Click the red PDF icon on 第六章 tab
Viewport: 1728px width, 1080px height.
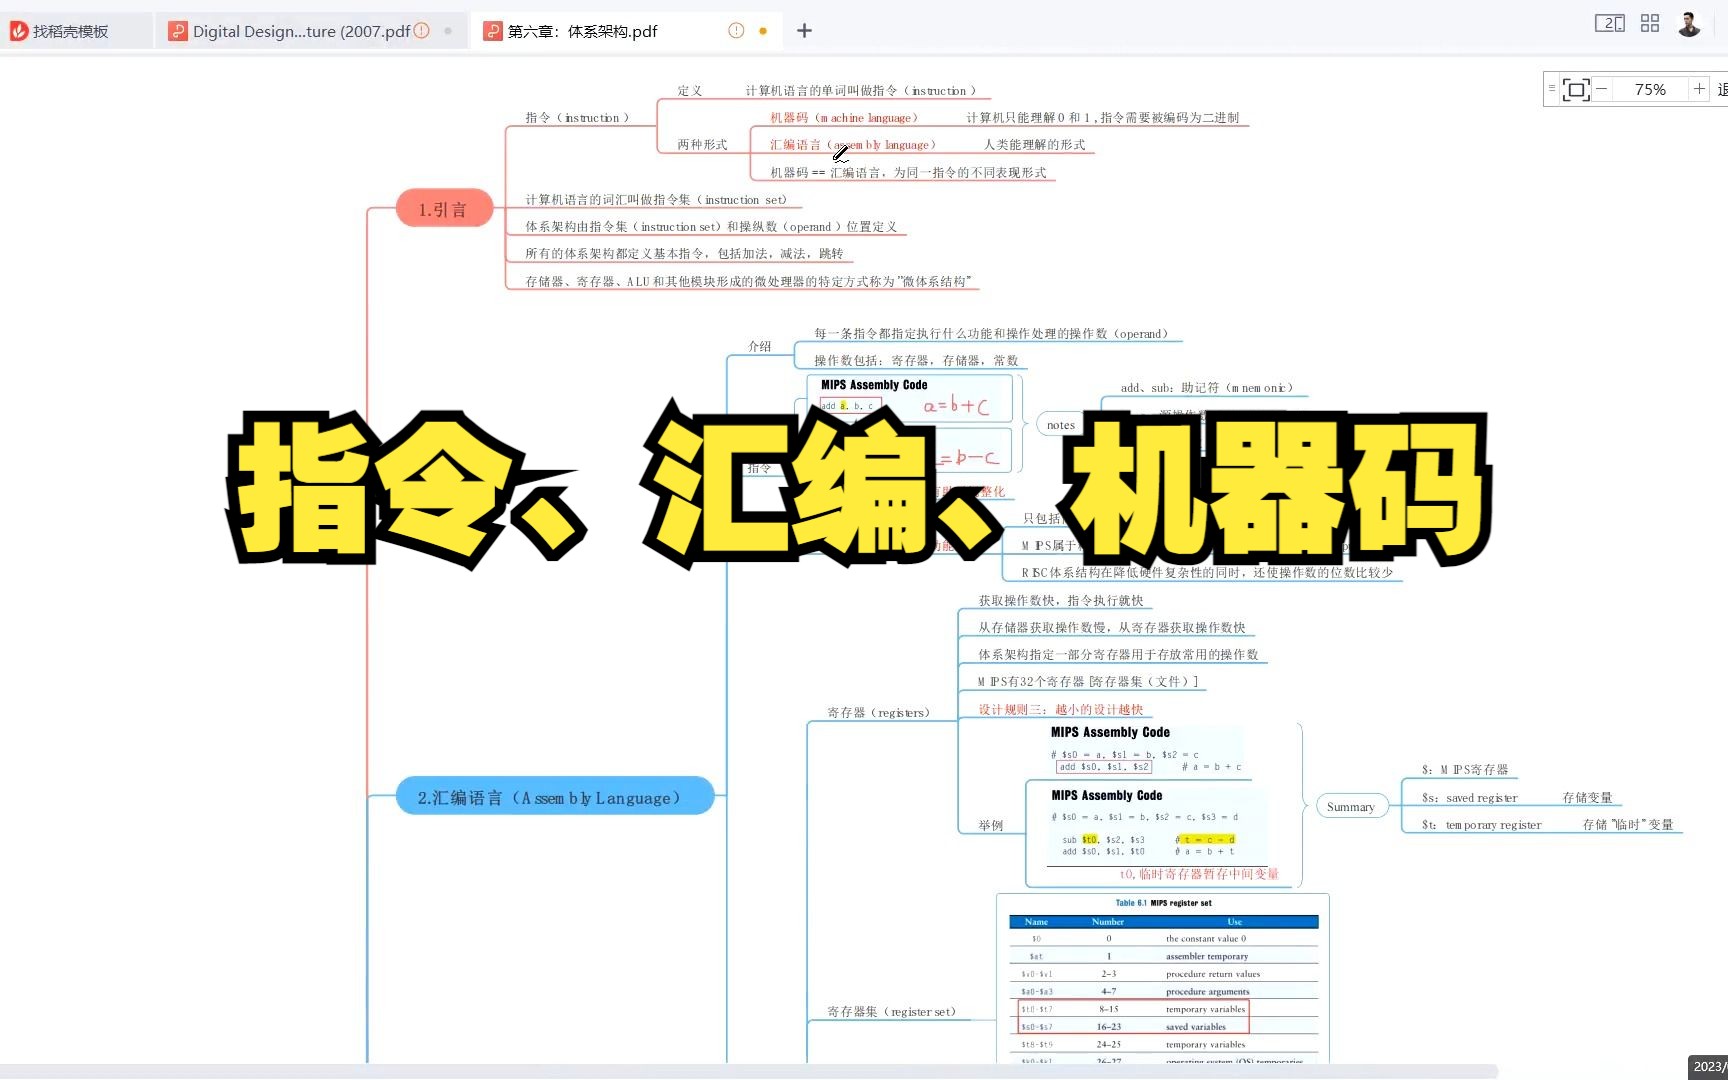pyautogui.click(x=492, y=31)
